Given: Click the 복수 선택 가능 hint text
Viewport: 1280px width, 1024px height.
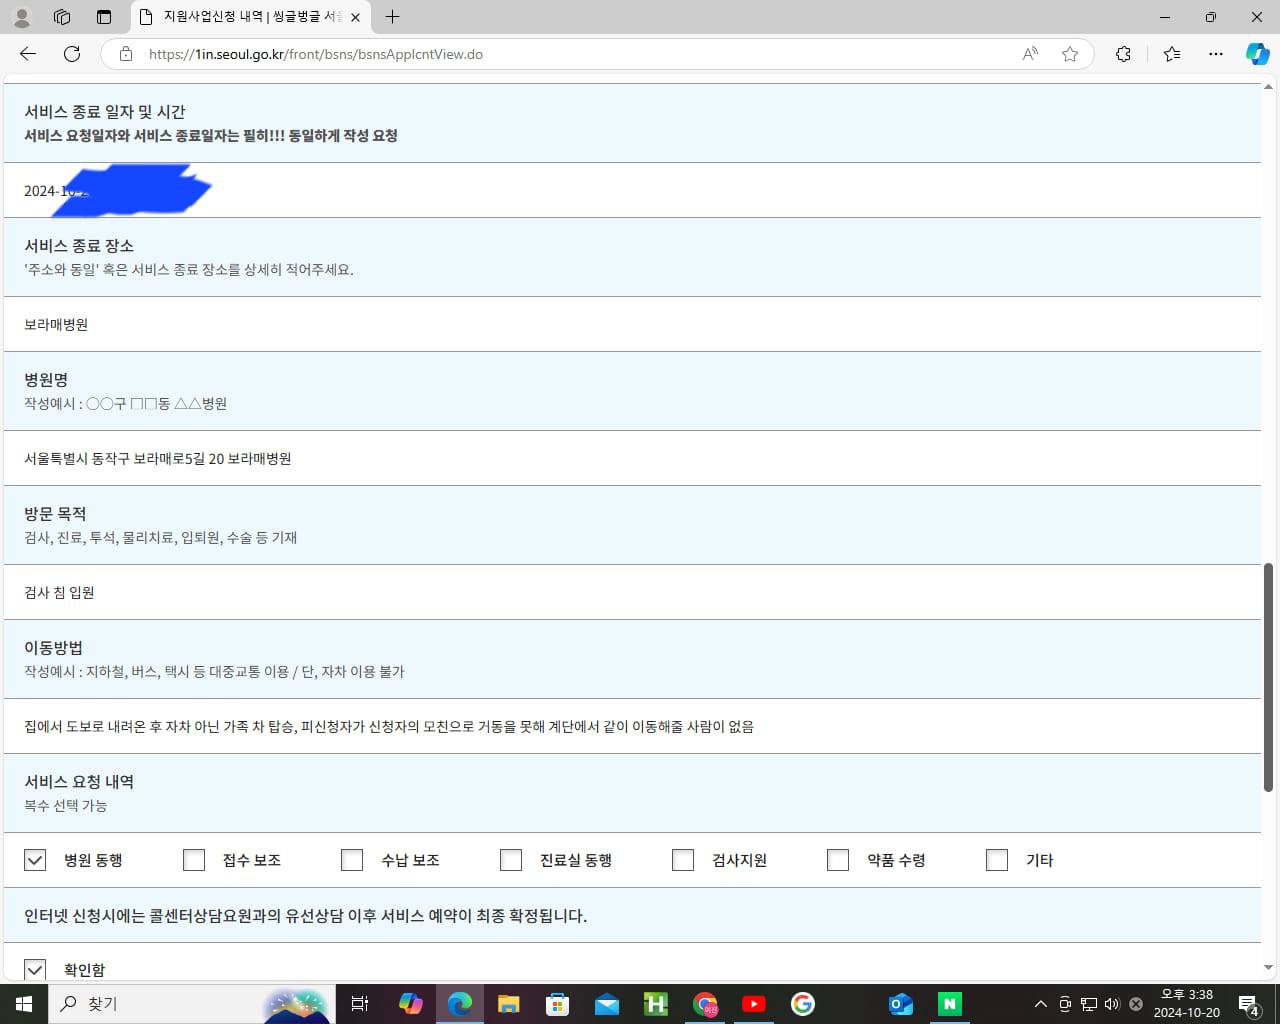Looking at the screenshot, I should tap(65, 806).
